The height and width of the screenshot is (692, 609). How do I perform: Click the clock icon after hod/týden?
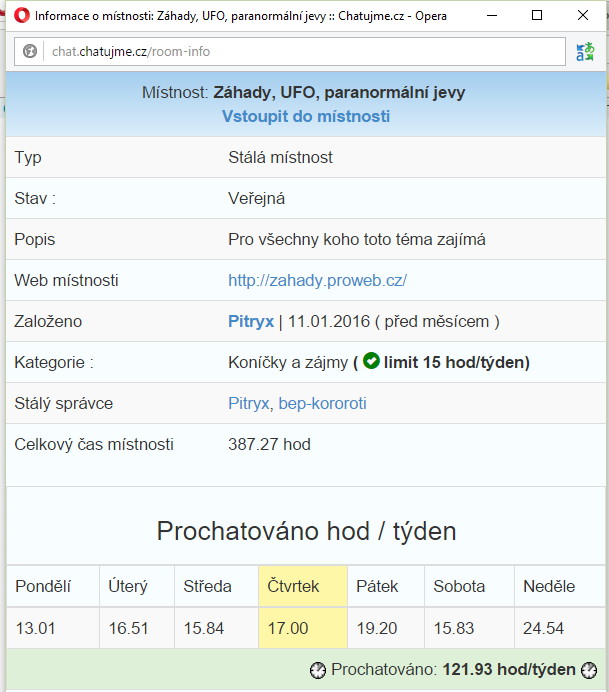(x=590, y=670)
